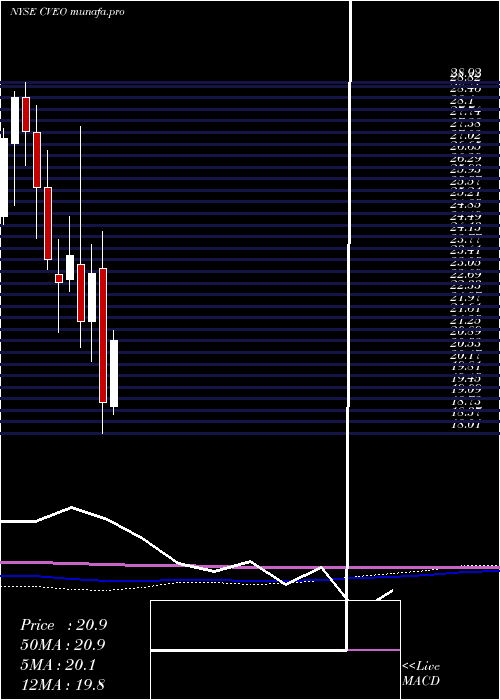Viewport: 500px width, 700px height.
Task: Click the 20.17 price axis label
Action: 466,356
